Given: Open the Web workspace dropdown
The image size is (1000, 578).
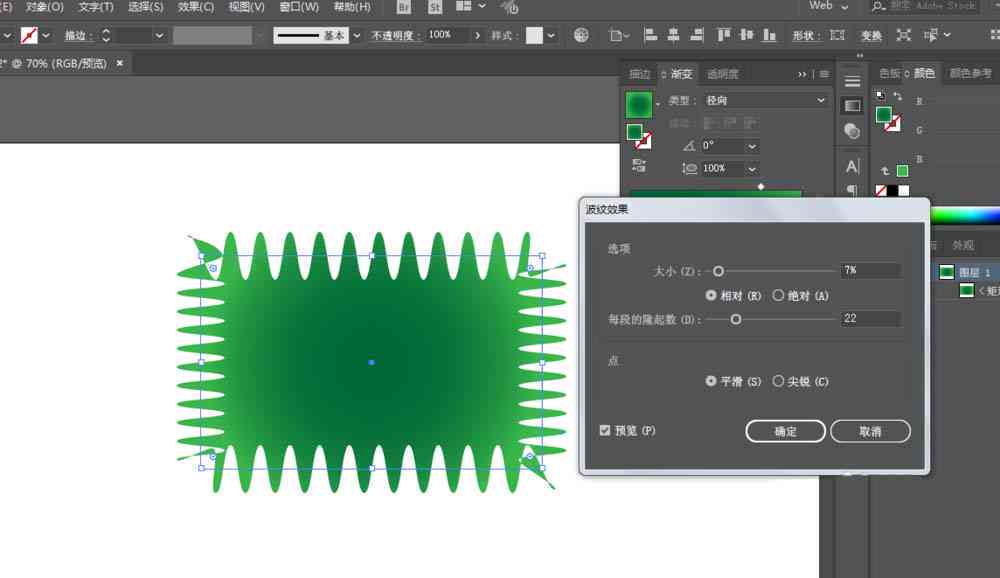Looking at the screenshot, I should click(x=828, y=6).
